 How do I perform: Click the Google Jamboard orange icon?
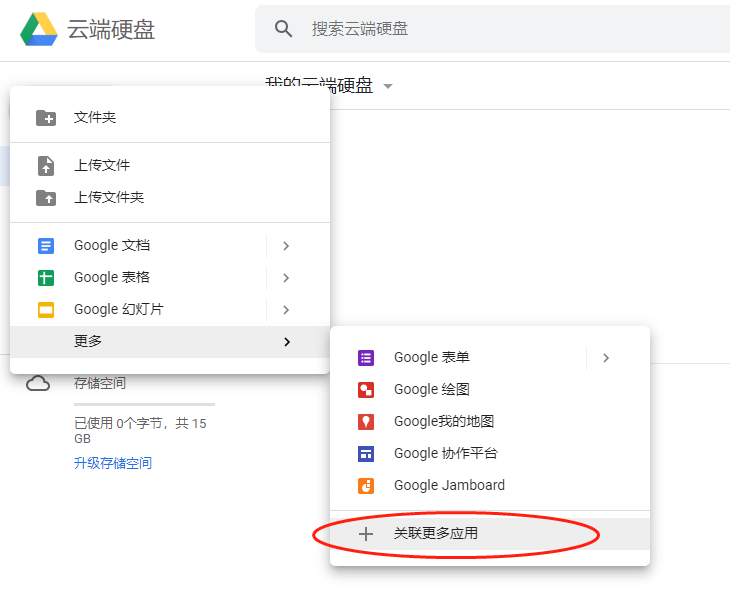tap(366, 486)
